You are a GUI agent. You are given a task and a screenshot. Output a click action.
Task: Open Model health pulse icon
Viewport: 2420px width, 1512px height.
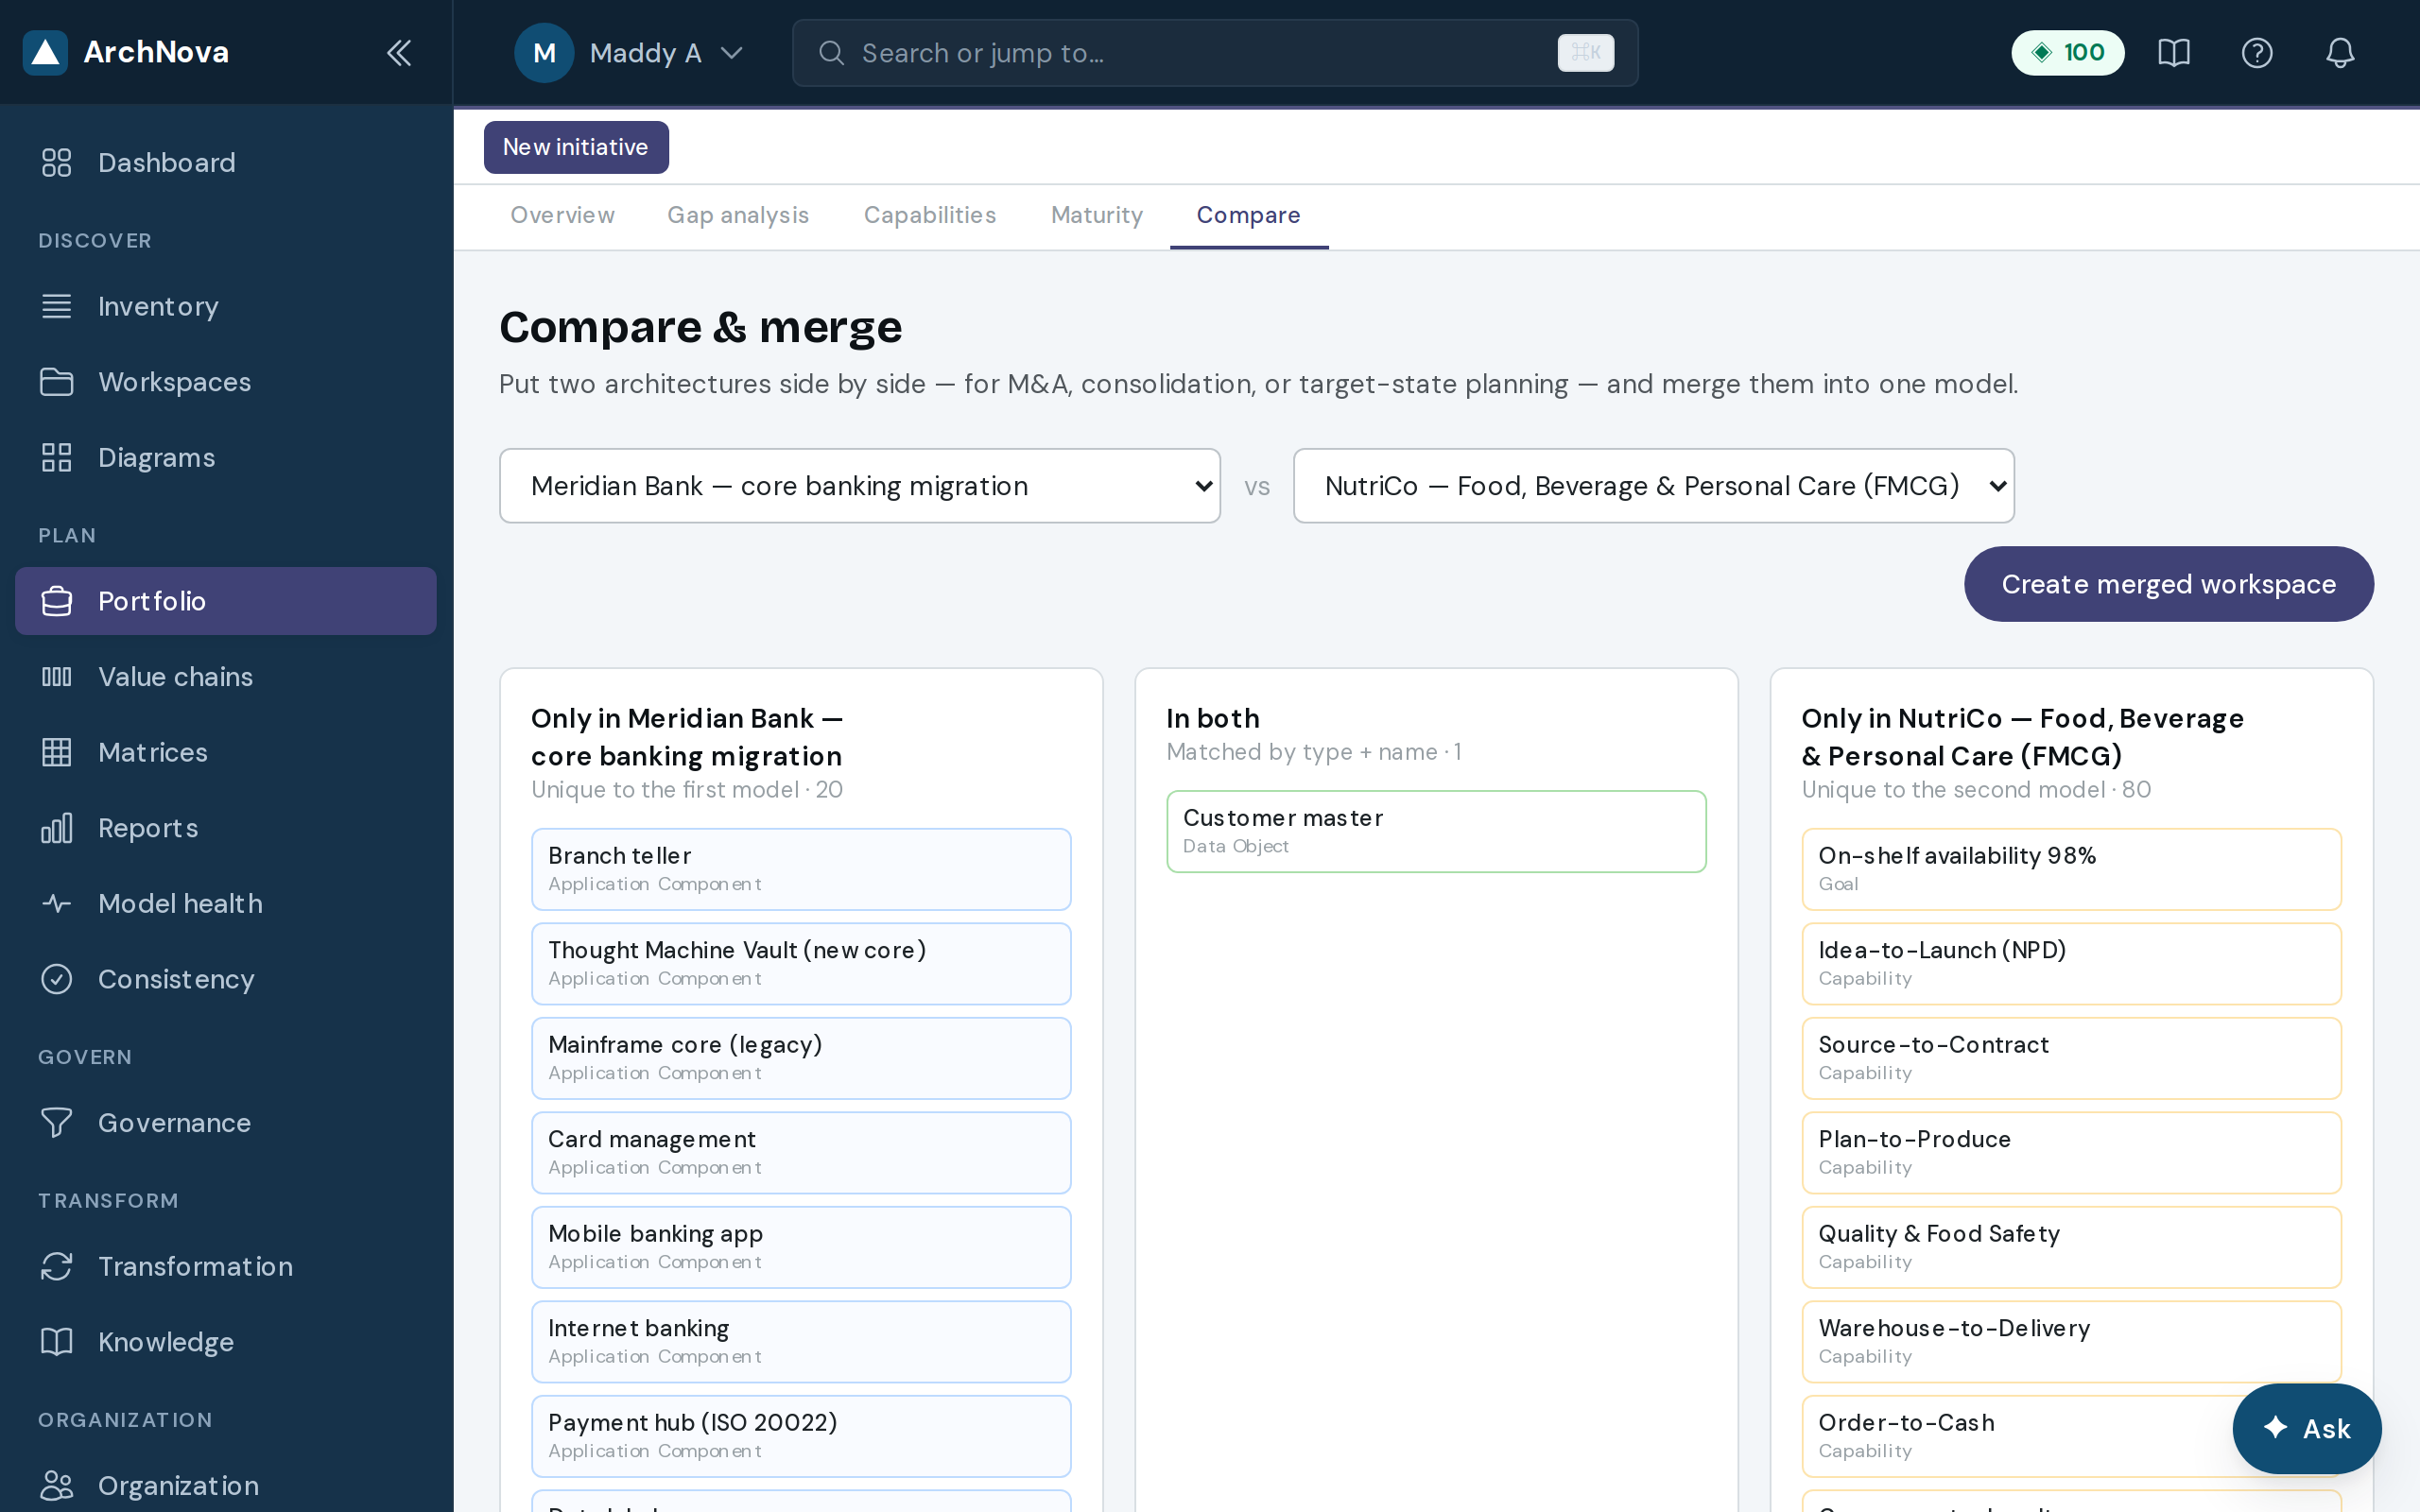tap(57, 903)
